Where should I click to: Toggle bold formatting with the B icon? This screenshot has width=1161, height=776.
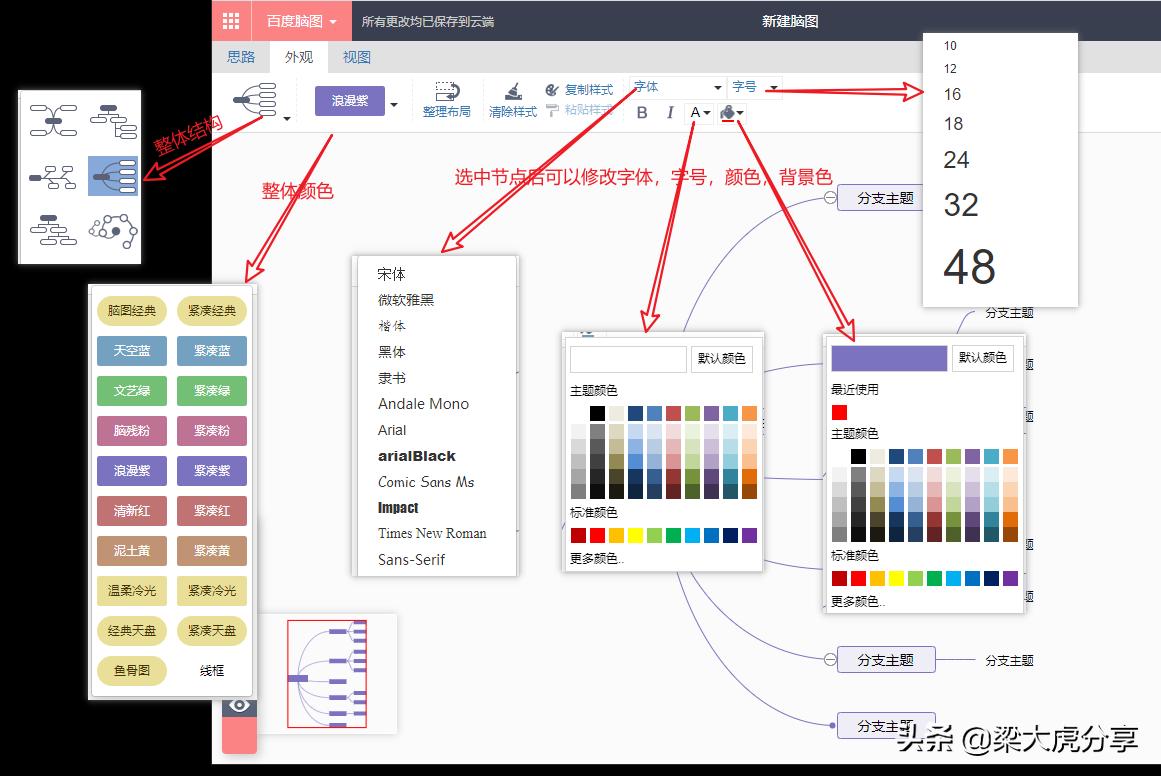(642, 113)
